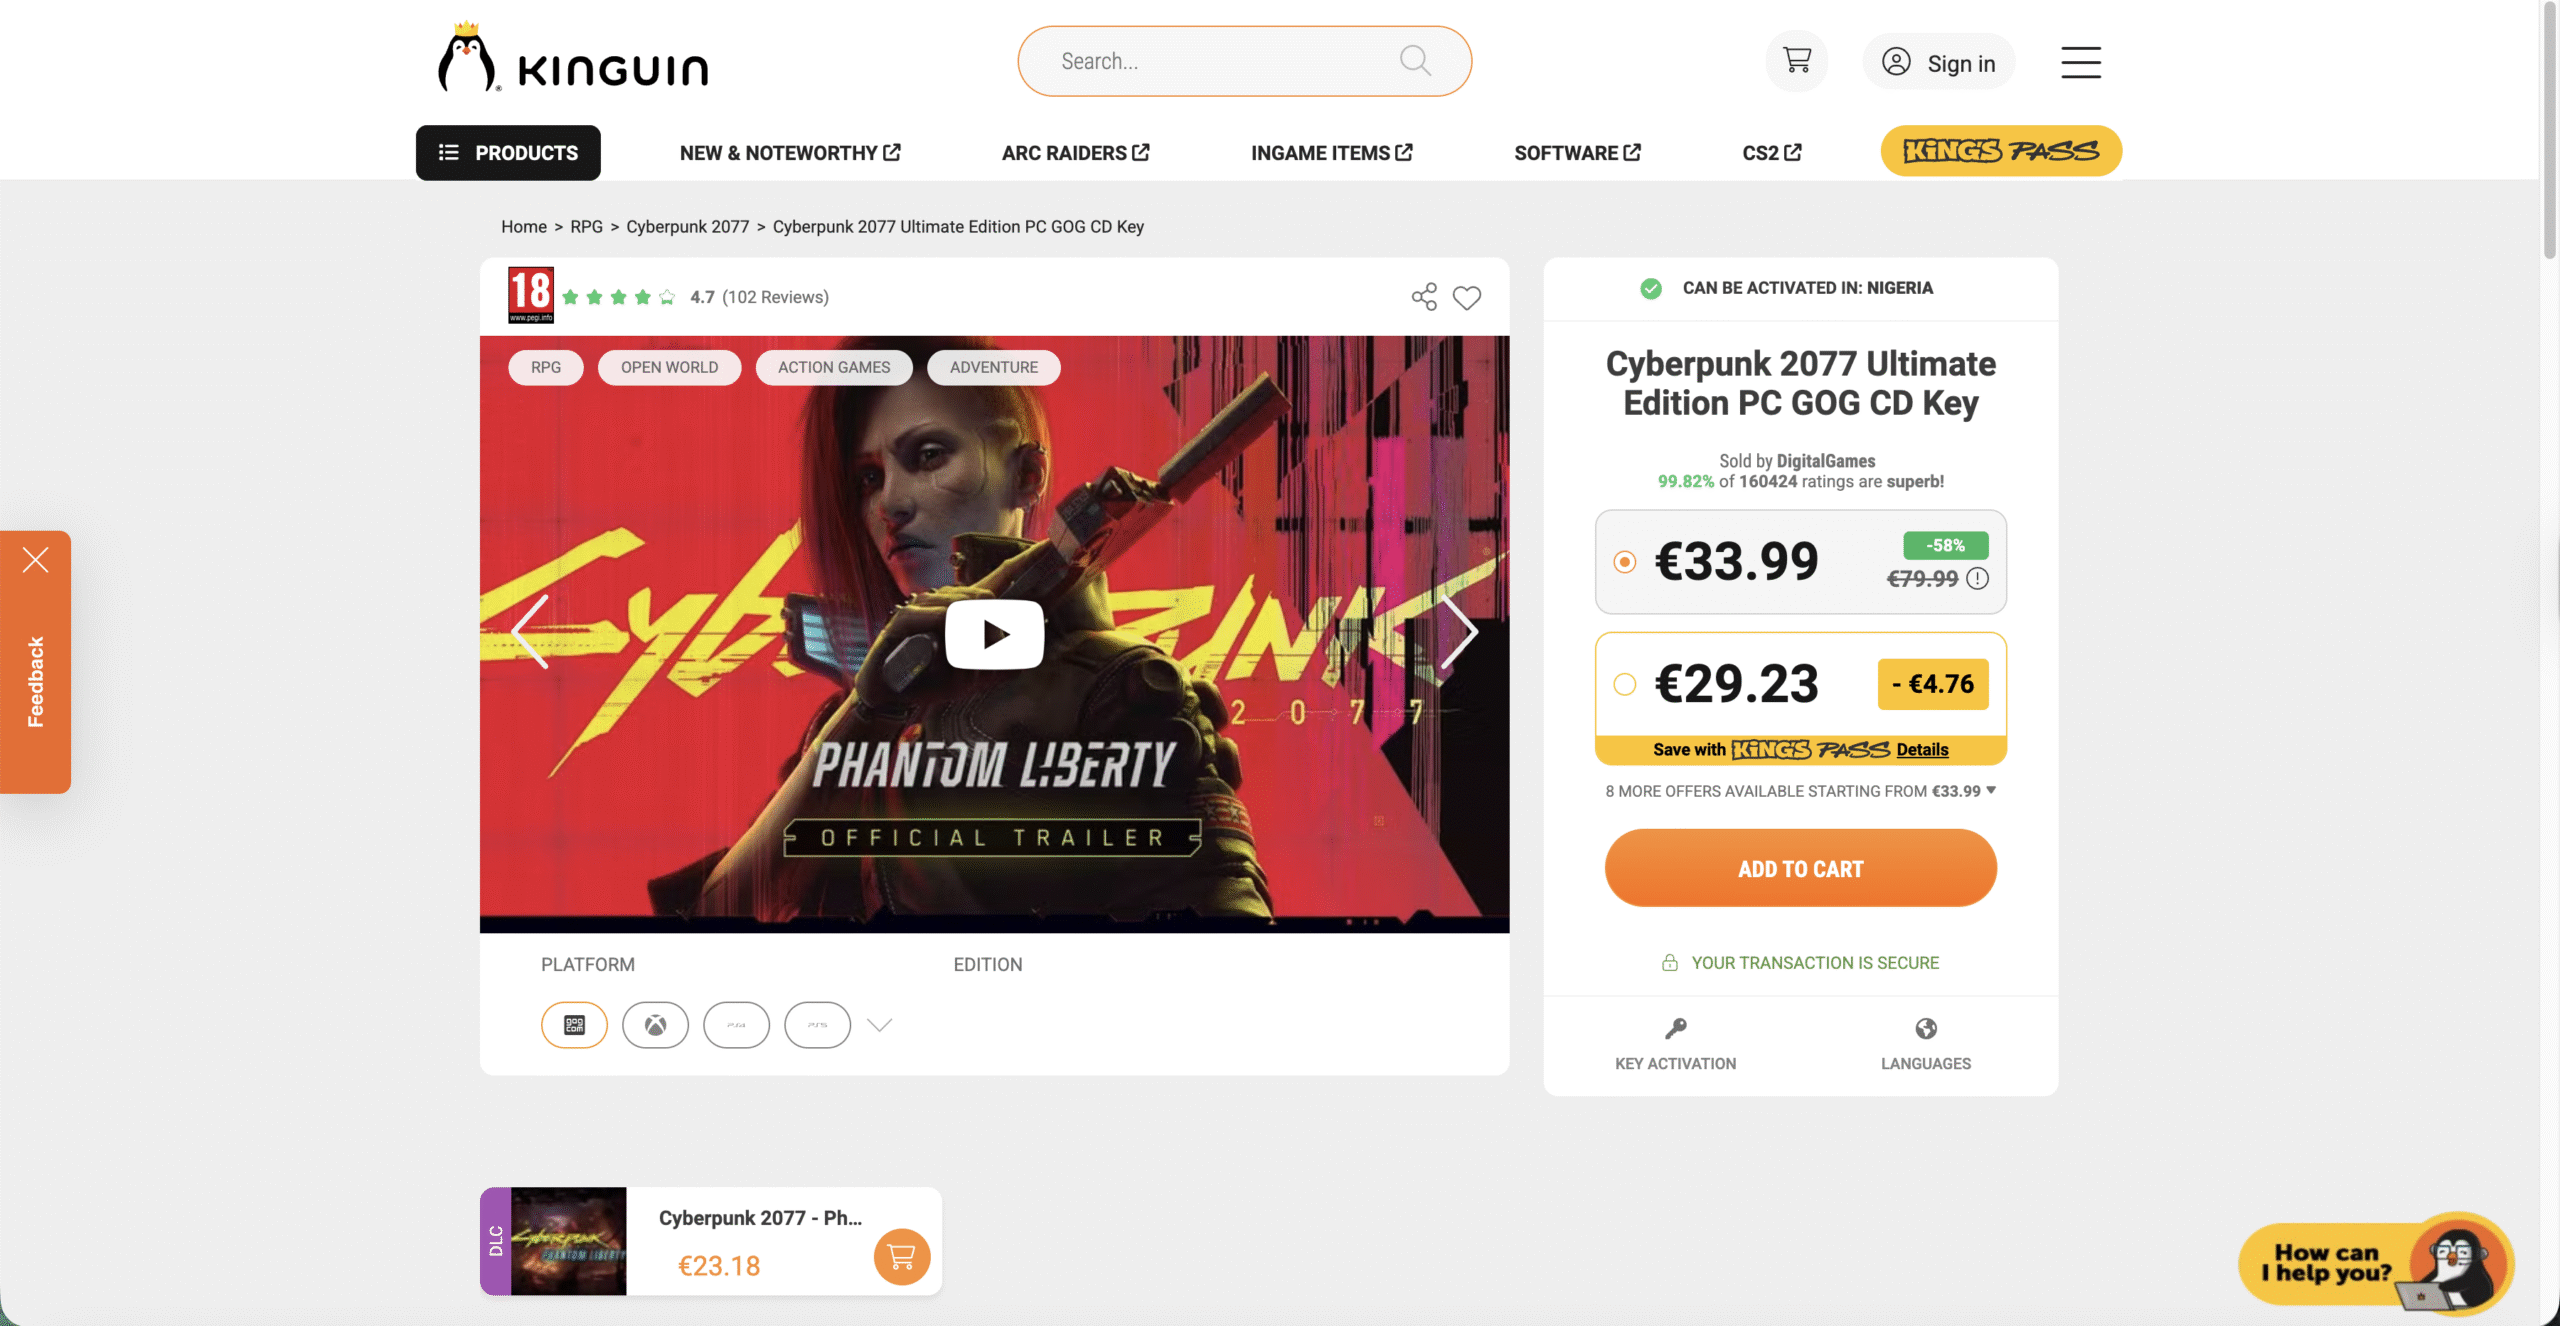Play the Phantom Liberty official trailer
This screenshot has height=1326, width=2560.
pos(994,634)
